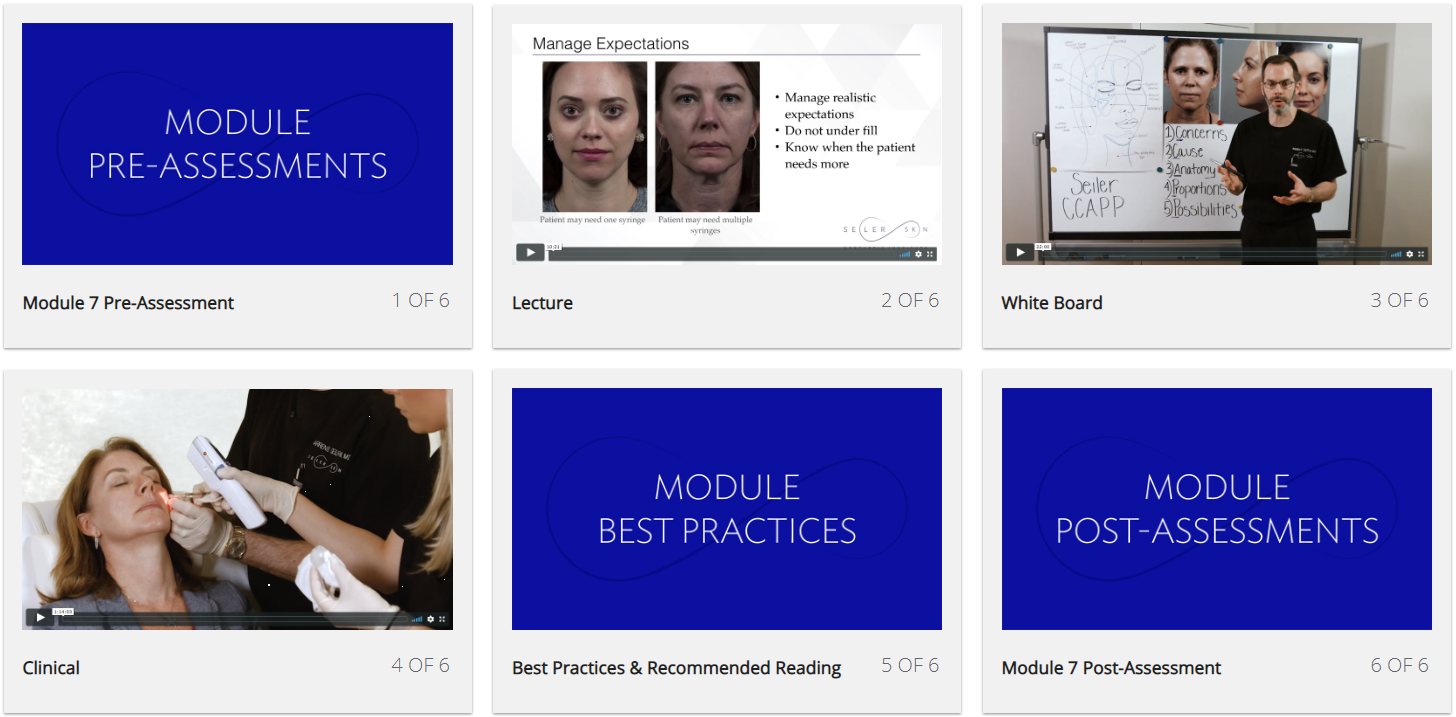Click the Clinical video progress bar
This screenshot has height=717, width=1456.
click(230, 618)
